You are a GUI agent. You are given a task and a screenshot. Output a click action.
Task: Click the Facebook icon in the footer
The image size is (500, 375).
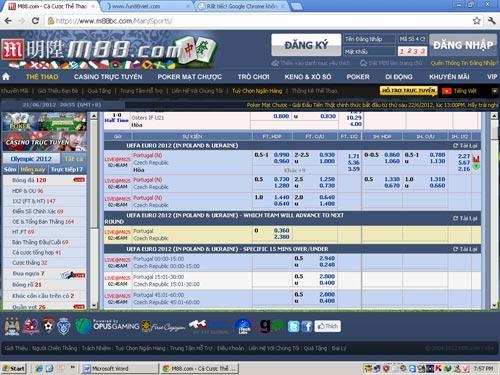(307, 326)
